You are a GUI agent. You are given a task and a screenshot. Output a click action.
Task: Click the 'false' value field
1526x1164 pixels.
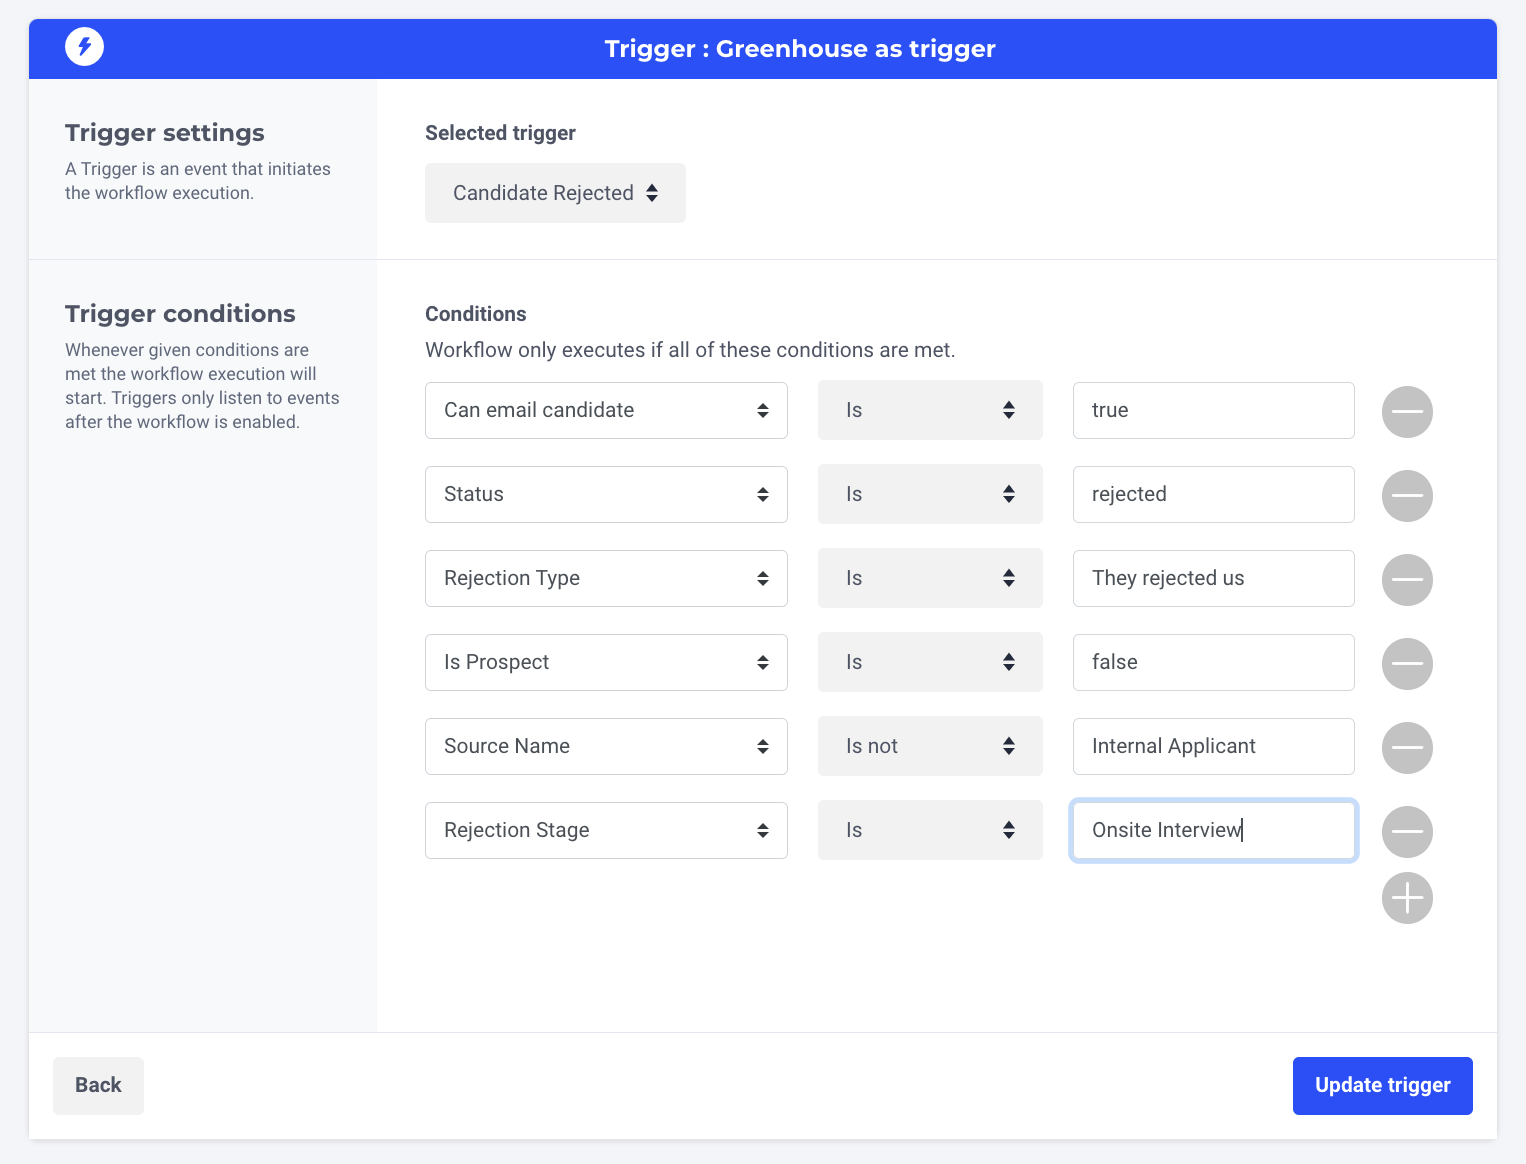[1214, 662]
